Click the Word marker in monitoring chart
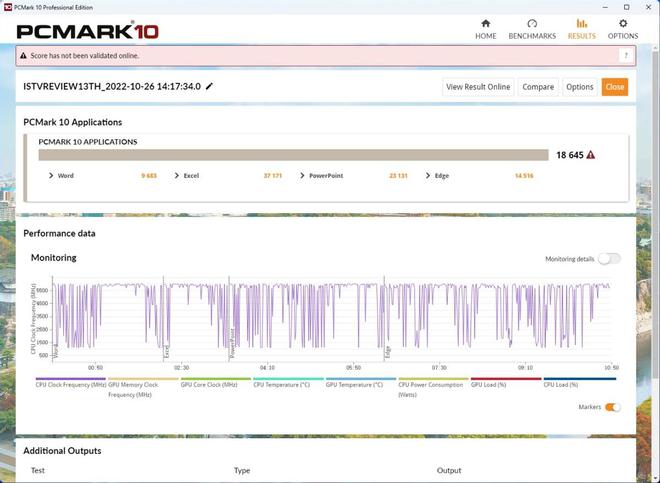660x483 pixels. pyautogui.click(x=56, y=351)
